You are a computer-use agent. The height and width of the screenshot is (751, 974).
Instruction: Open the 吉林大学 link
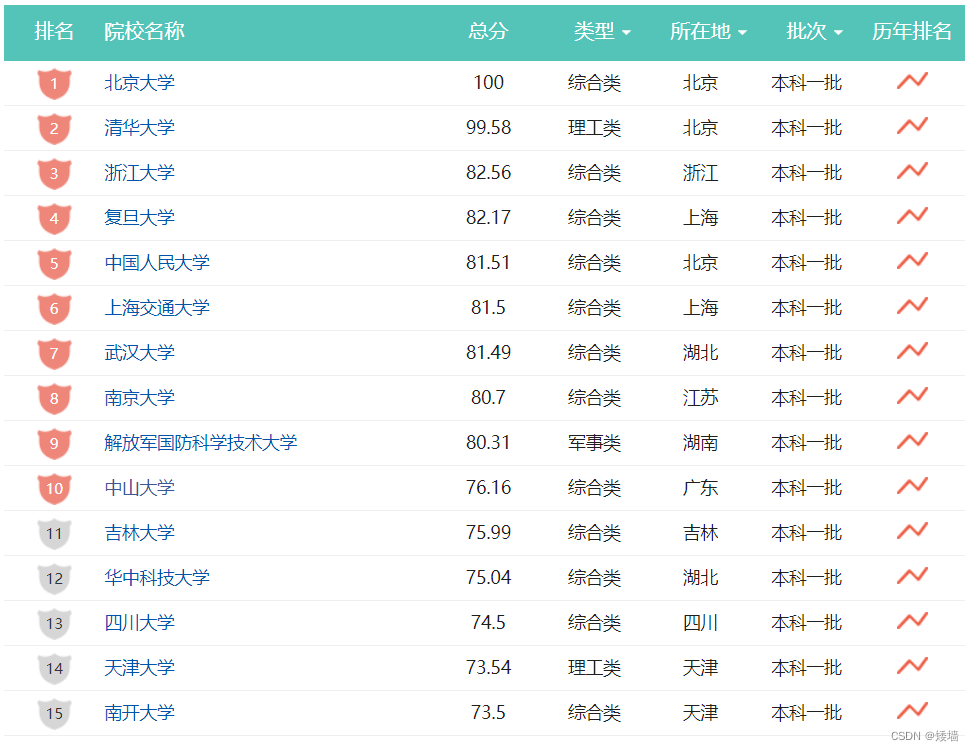click(140, 533)
